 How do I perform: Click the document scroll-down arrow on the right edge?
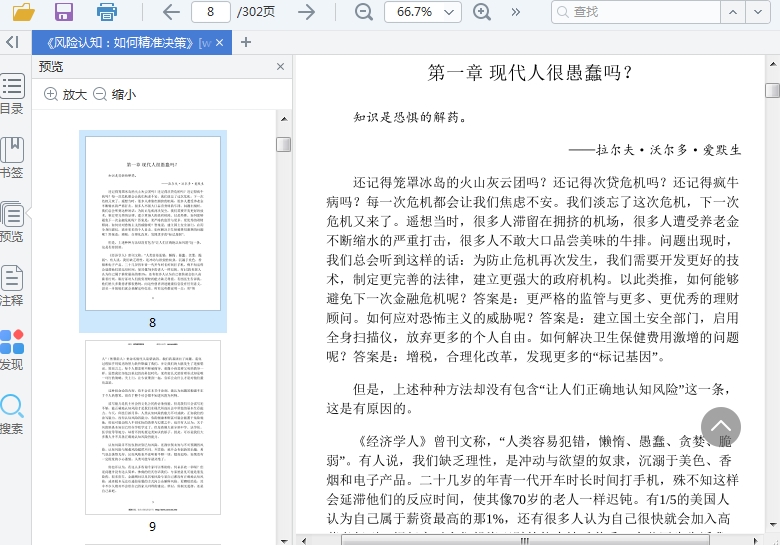[x=773, y=525]
